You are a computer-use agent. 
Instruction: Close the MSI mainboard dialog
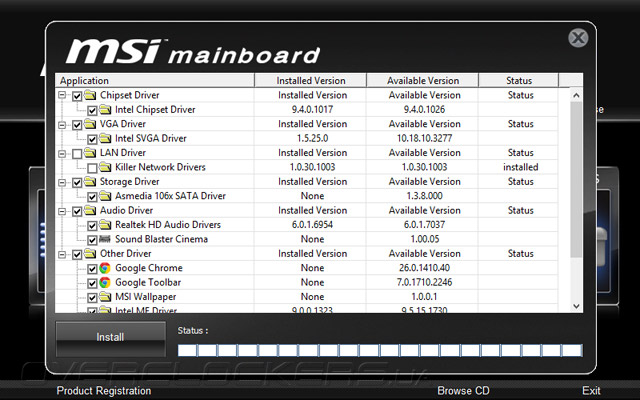point(578,38)
